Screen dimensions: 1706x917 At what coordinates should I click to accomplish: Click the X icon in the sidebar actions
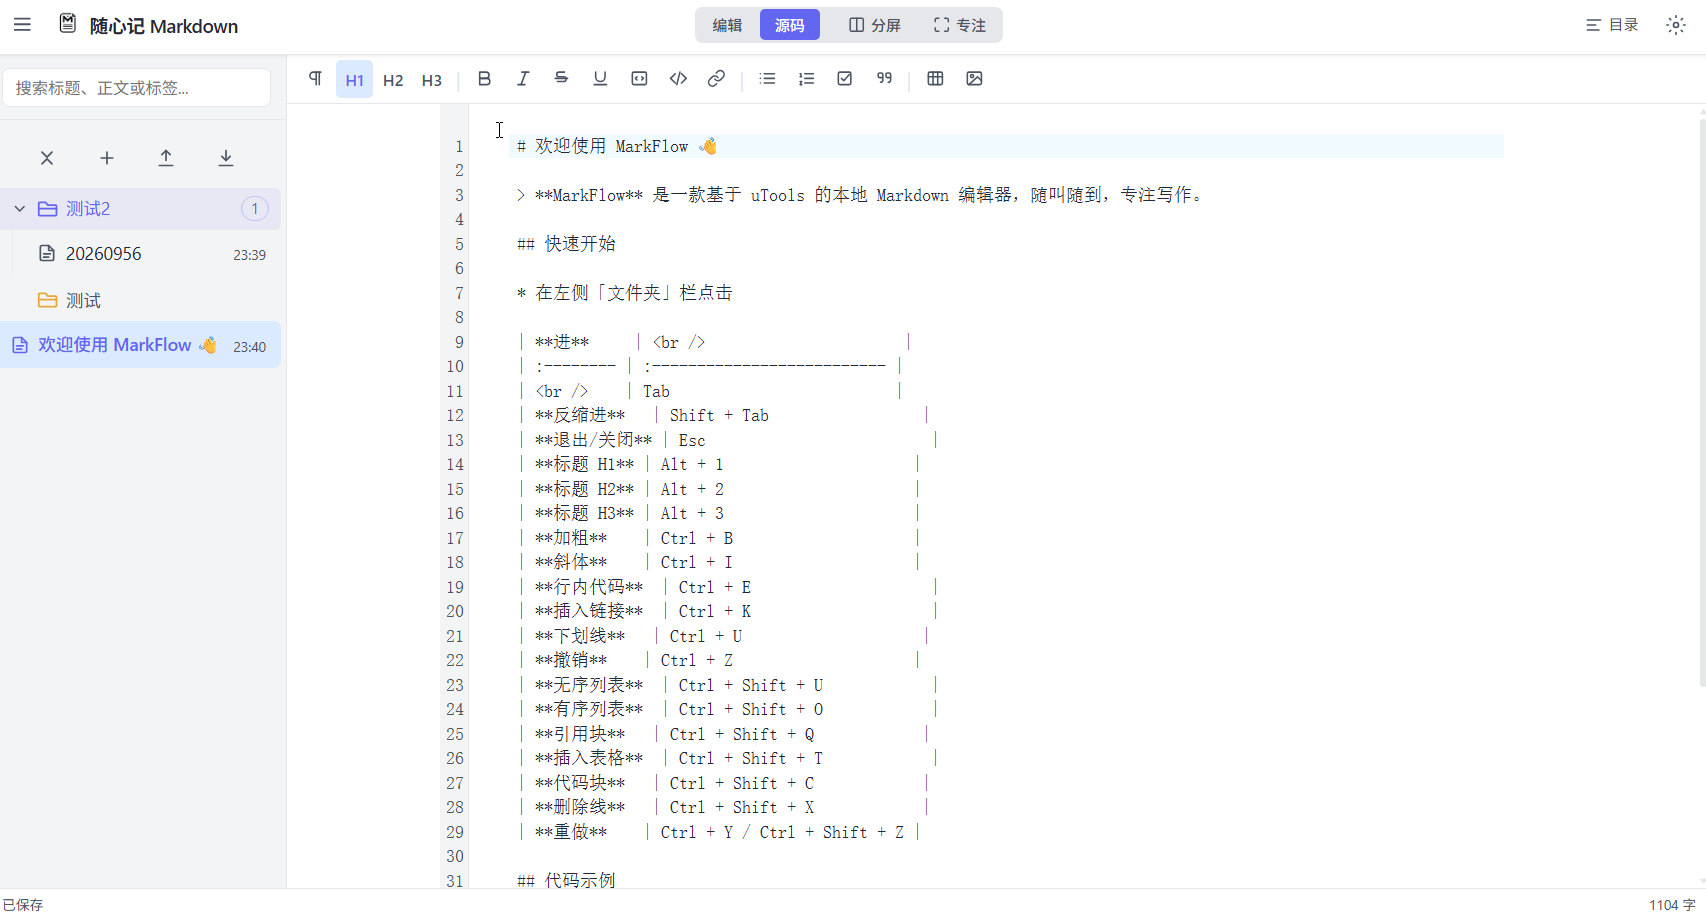click(47, 158)
